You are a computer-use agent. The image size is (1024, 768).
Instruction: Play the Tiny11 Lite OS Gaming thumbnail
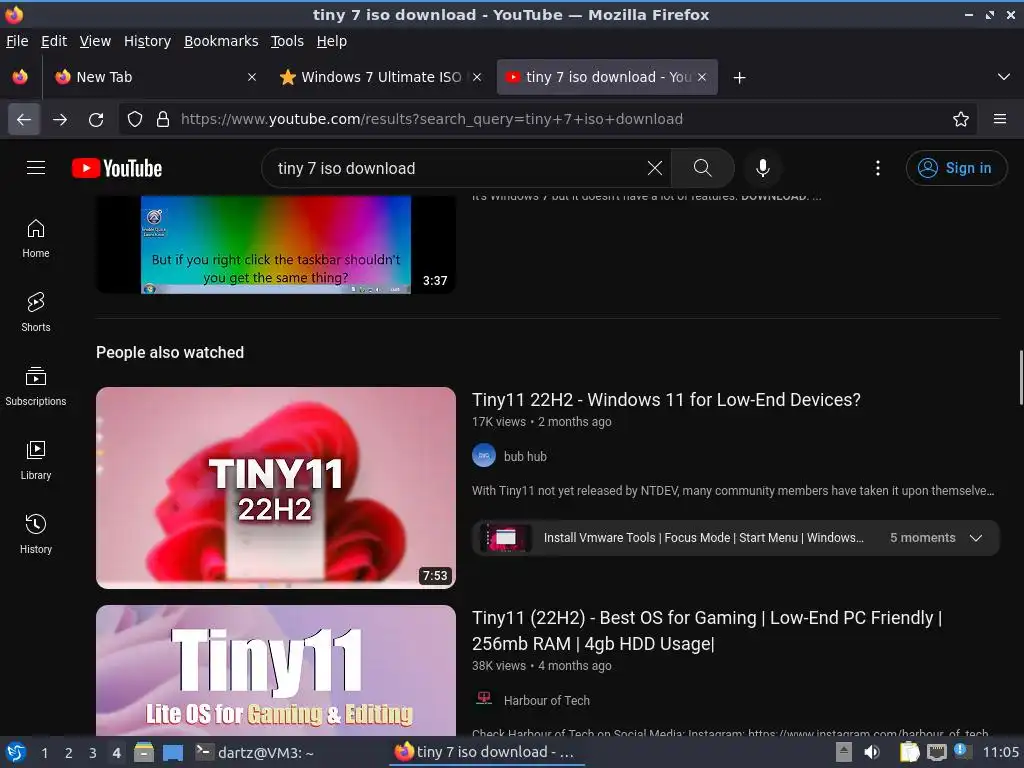276,671
